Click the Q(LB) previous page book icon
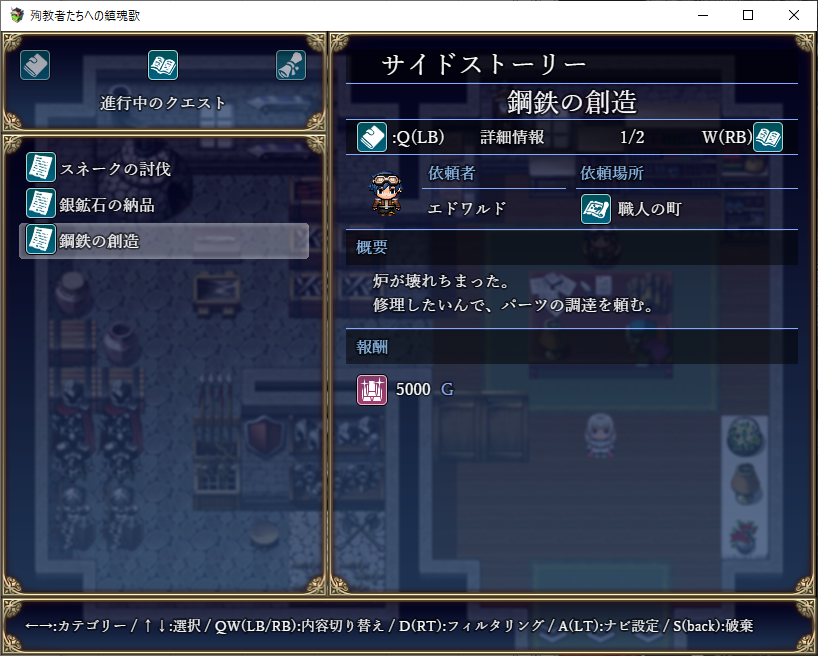 tap(371, 137)
